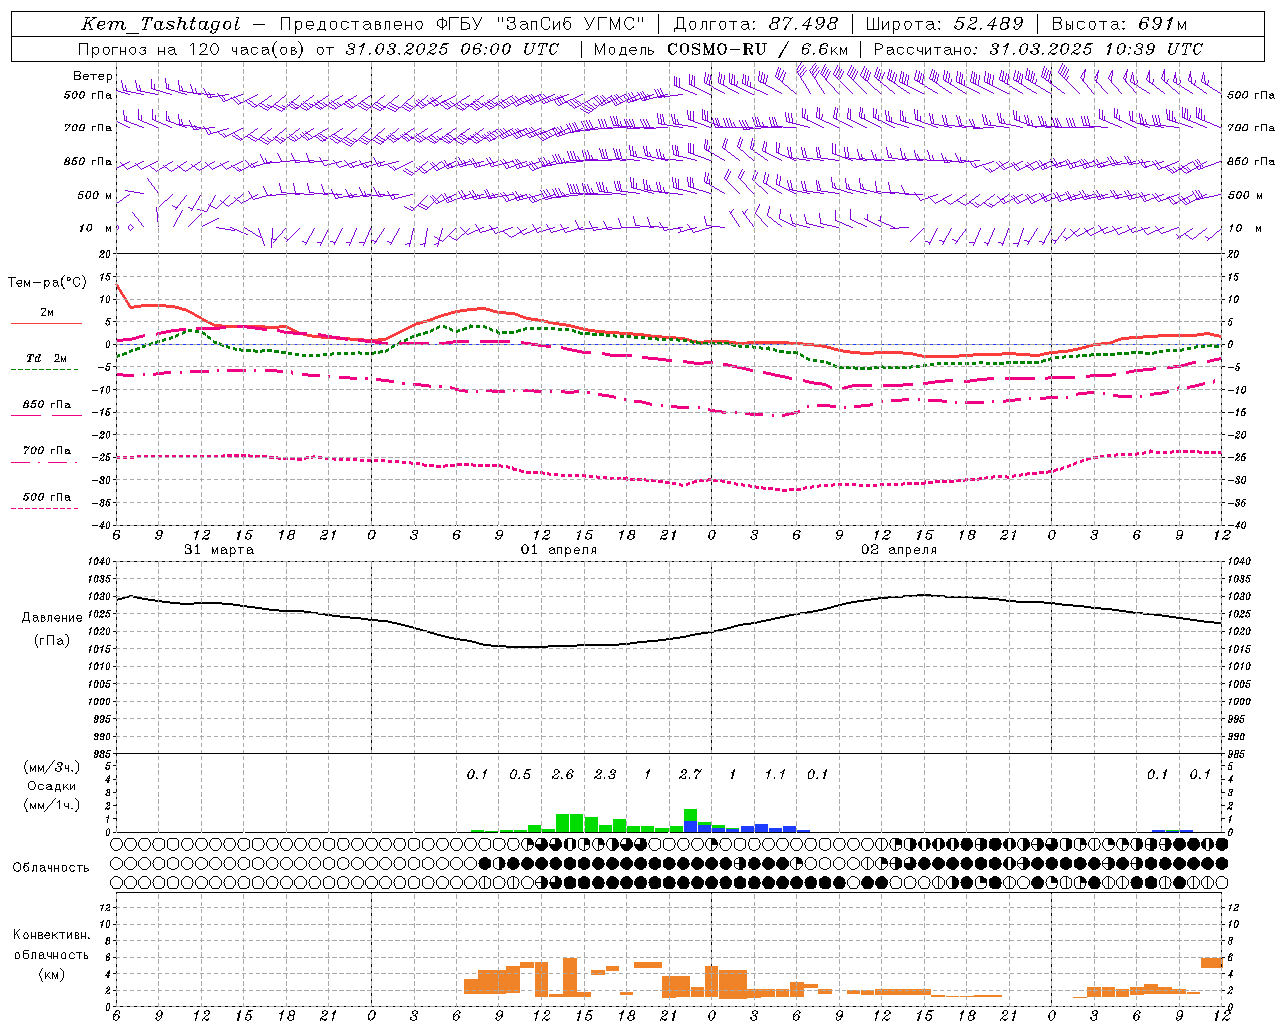Image resolution: width=1280 pixels, height=1024 pixels.
Task: Click the 2.7 precipitation total
Action: [x=690, y=775]
